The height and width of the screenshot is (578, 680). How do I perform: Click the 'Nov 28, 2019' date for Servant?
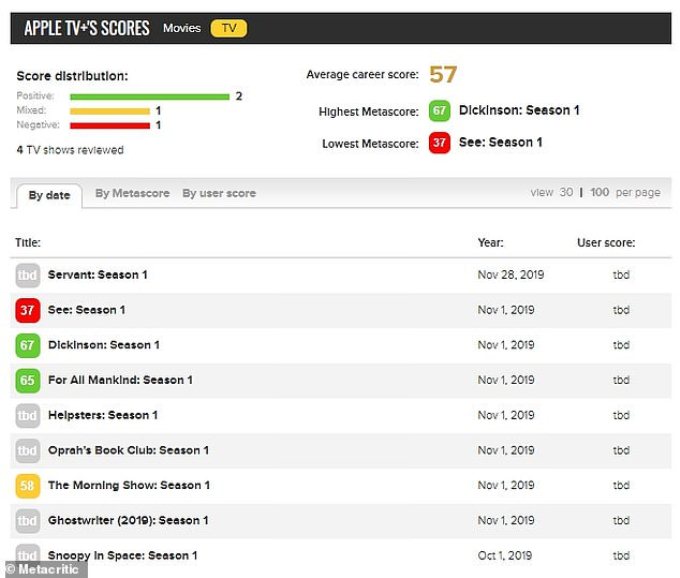pyautogui.click(x=510, y=275)
